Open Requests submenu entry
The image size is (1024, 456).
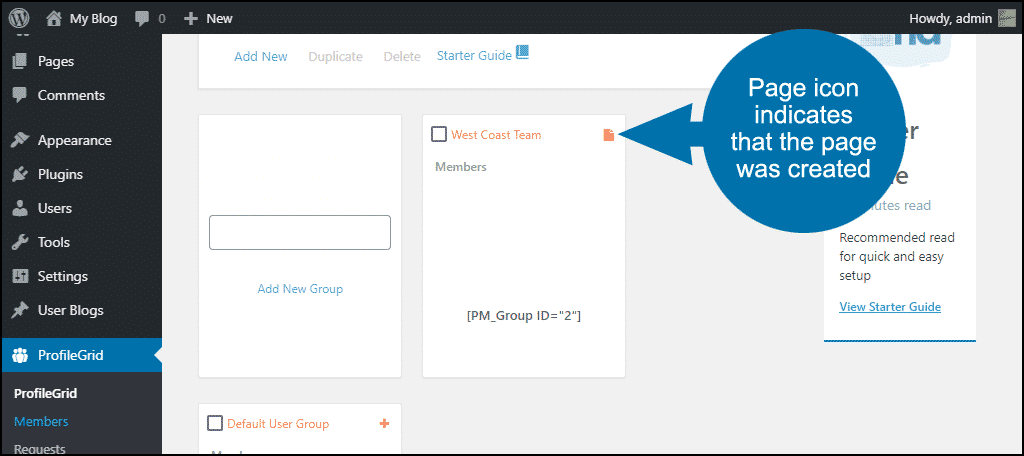click(40, 449)
